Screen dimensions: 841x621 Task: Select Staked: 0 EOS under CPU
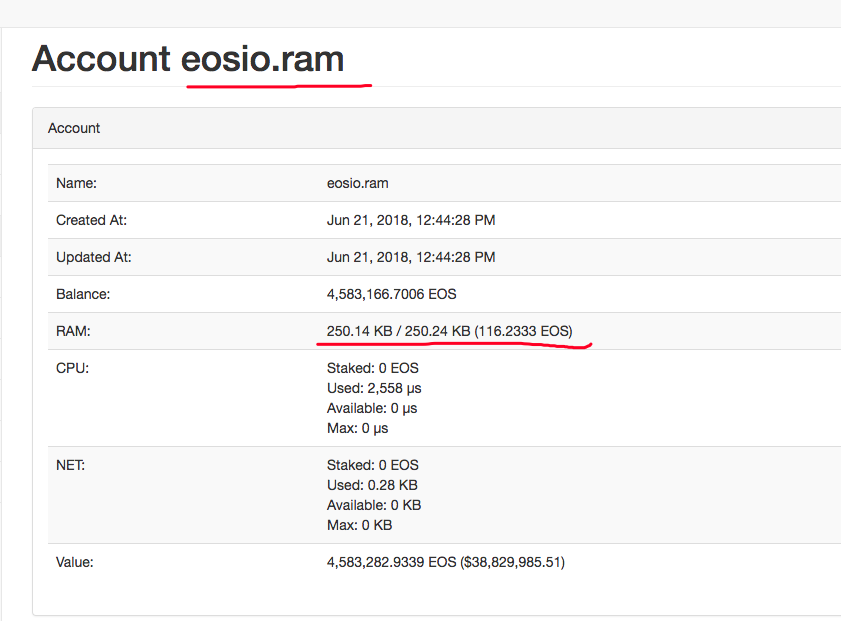coord(373,368)
